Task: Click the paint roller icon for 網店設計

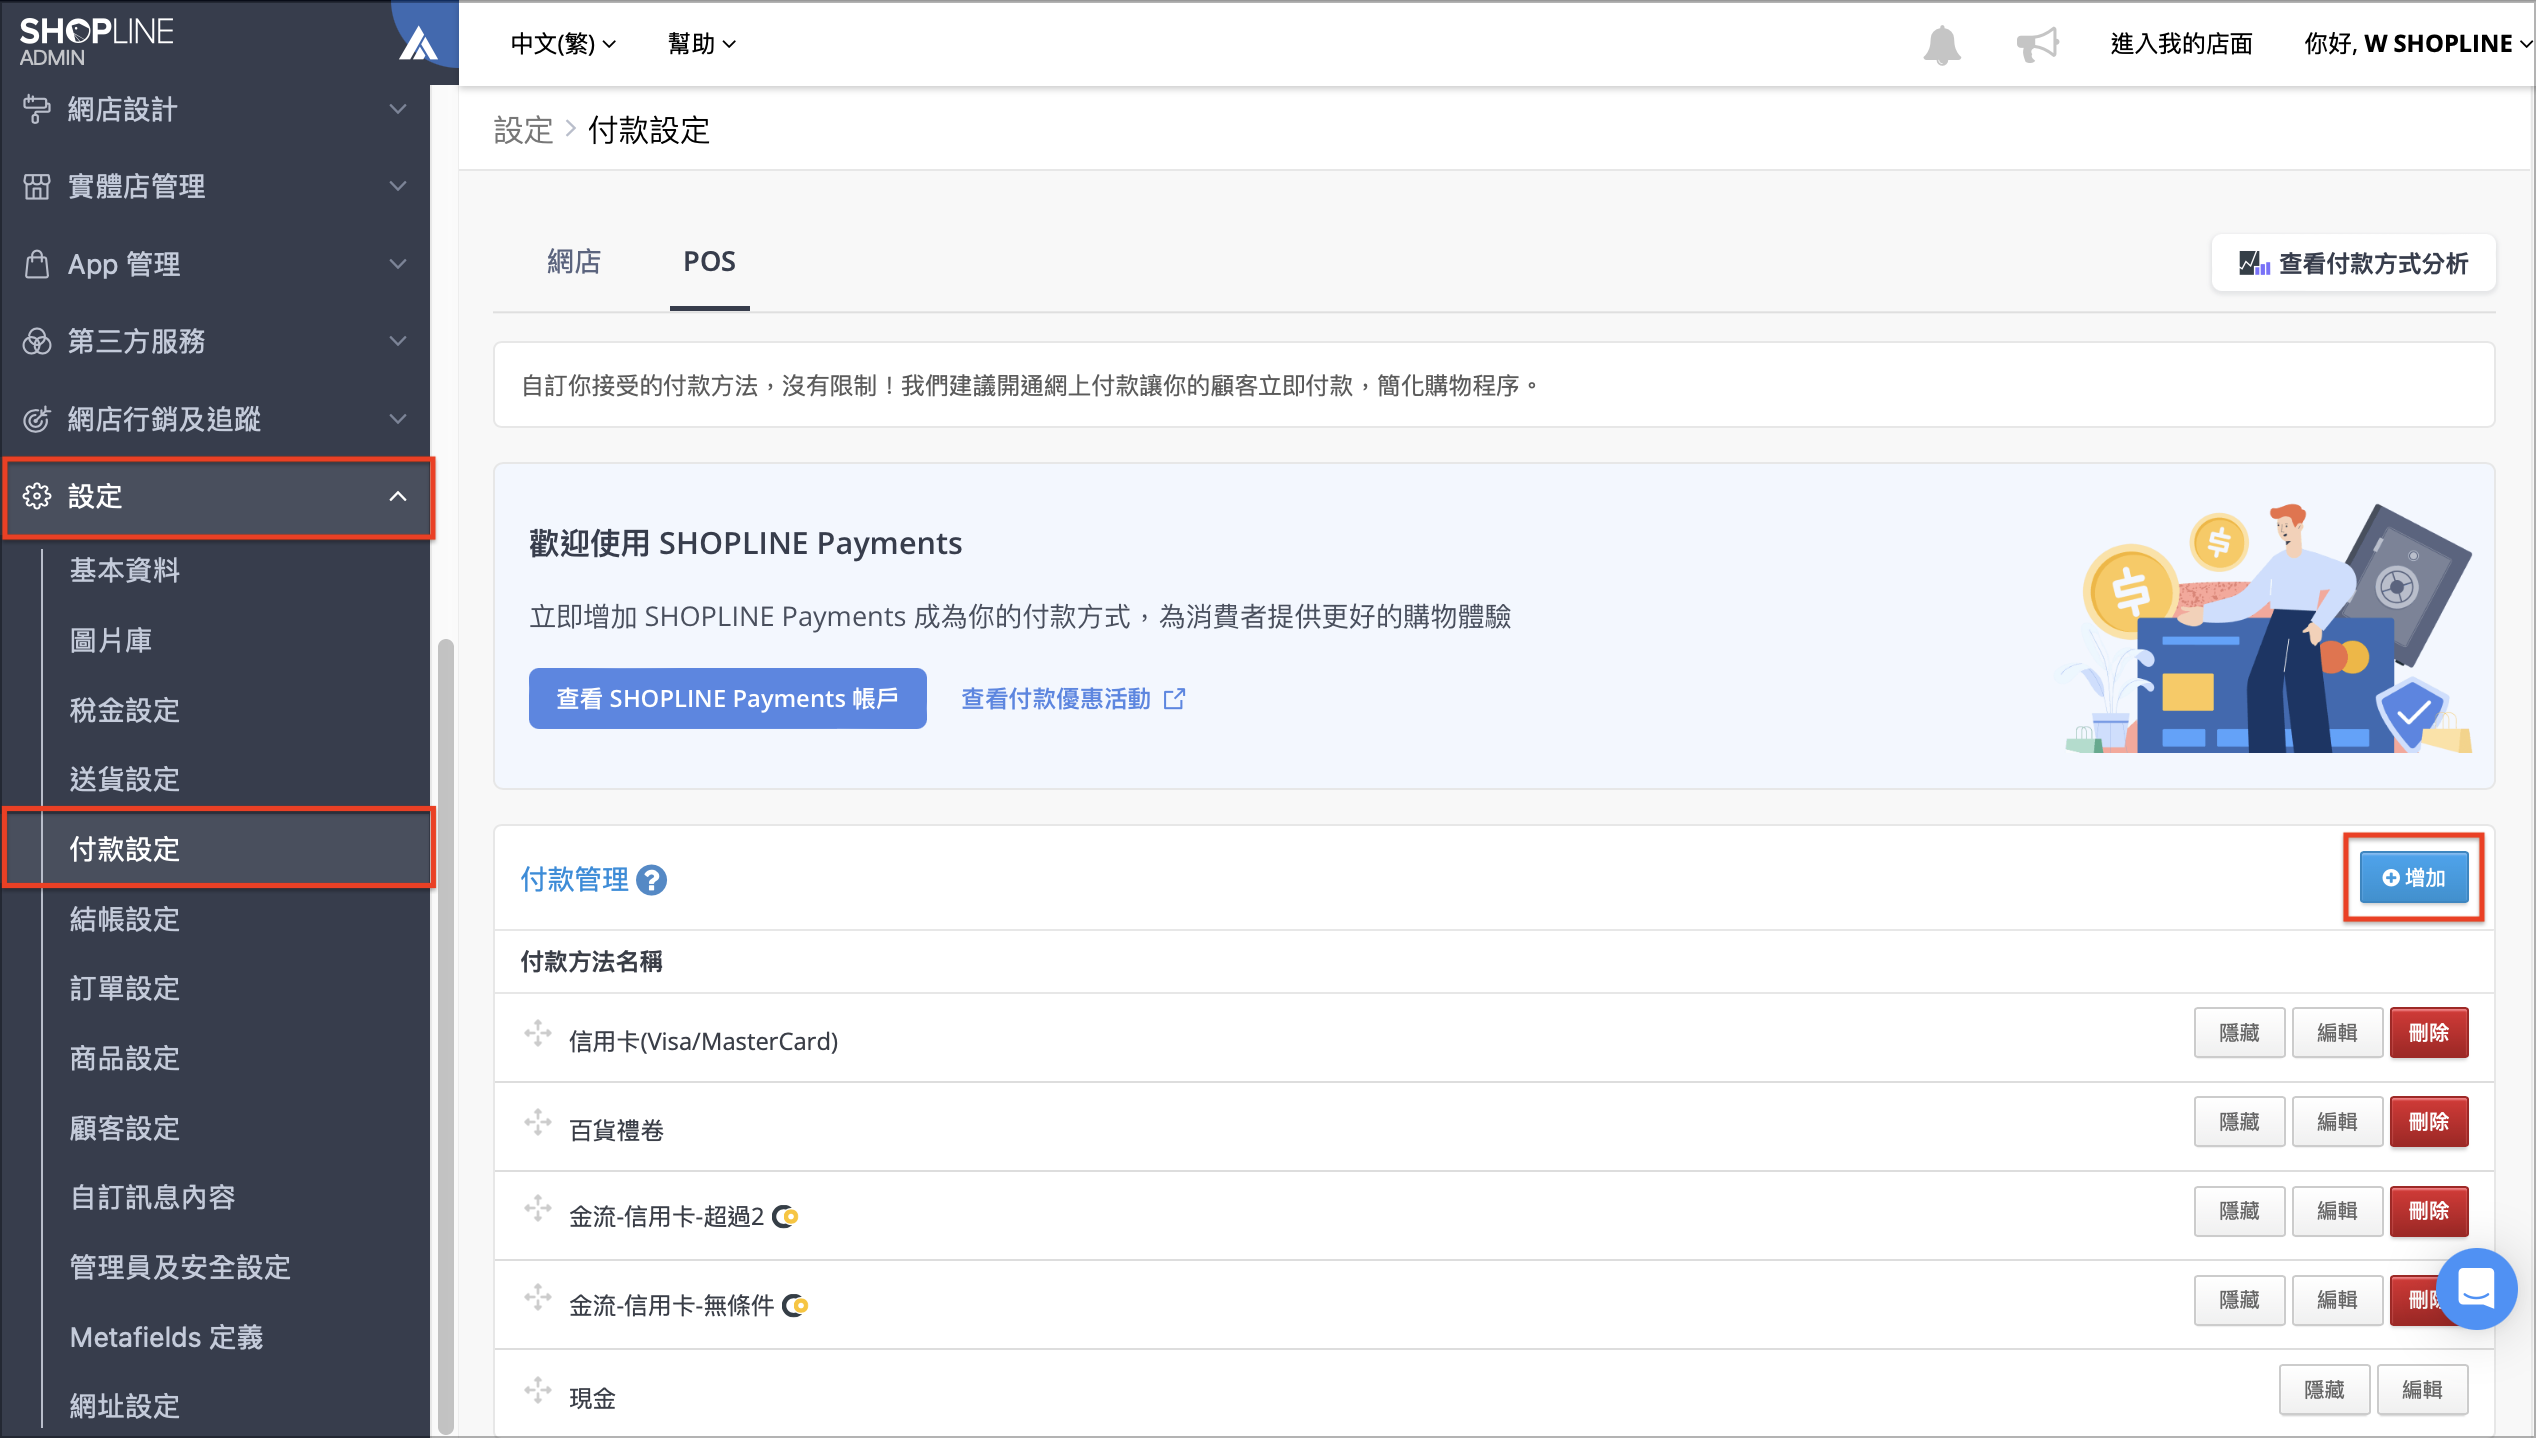Action: point(36,109)
